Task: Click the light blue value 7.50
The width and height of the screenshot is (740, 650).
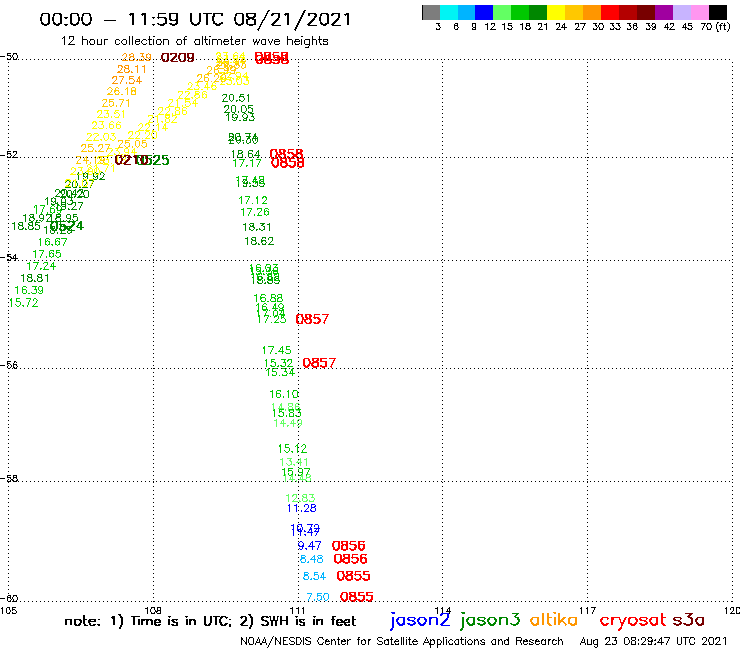Action: click(x=318, y=597)
